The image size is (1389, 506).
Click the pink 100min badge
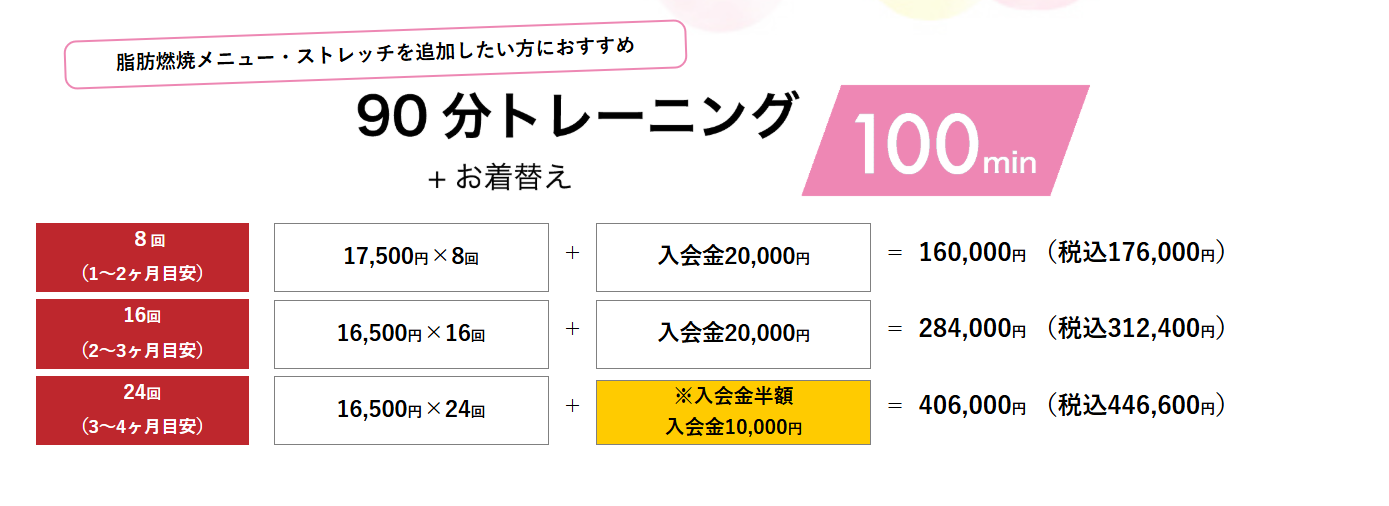944,142
